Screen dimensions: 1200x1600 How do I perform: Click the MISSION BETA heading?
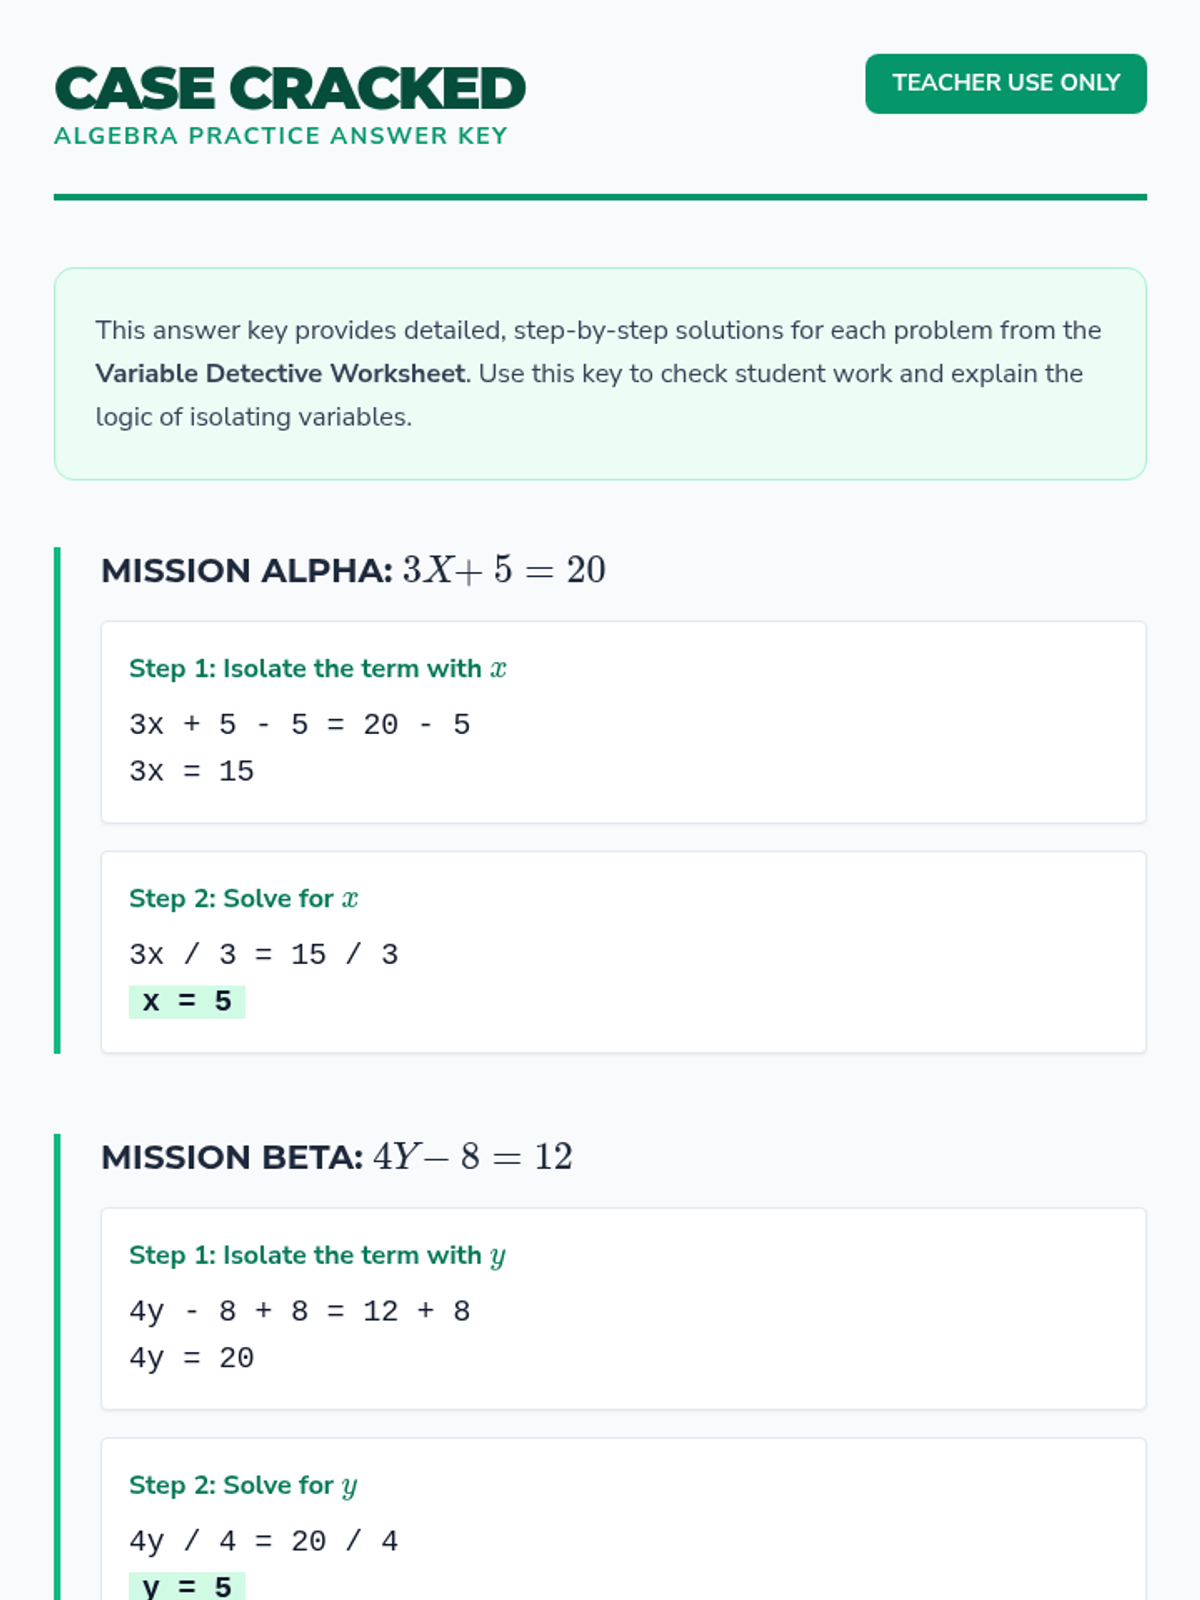coord(337,1157)
